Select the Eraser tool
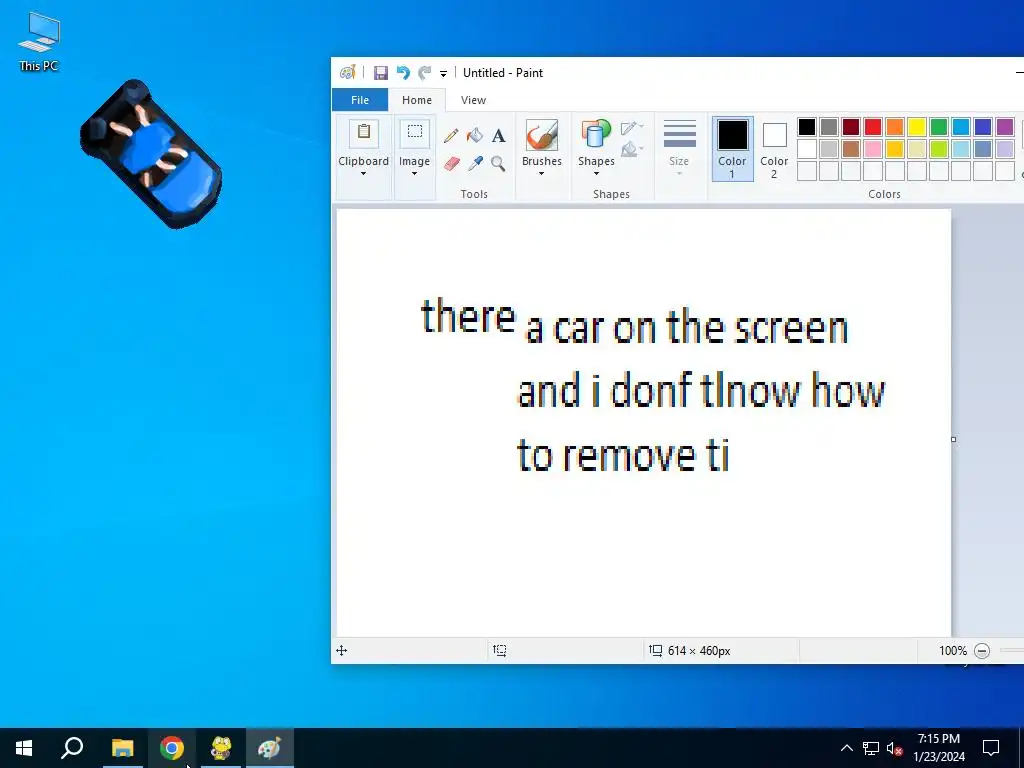The width and height of the screenshot is (1024, 768). pyautogui.click(x=451, y=163)
